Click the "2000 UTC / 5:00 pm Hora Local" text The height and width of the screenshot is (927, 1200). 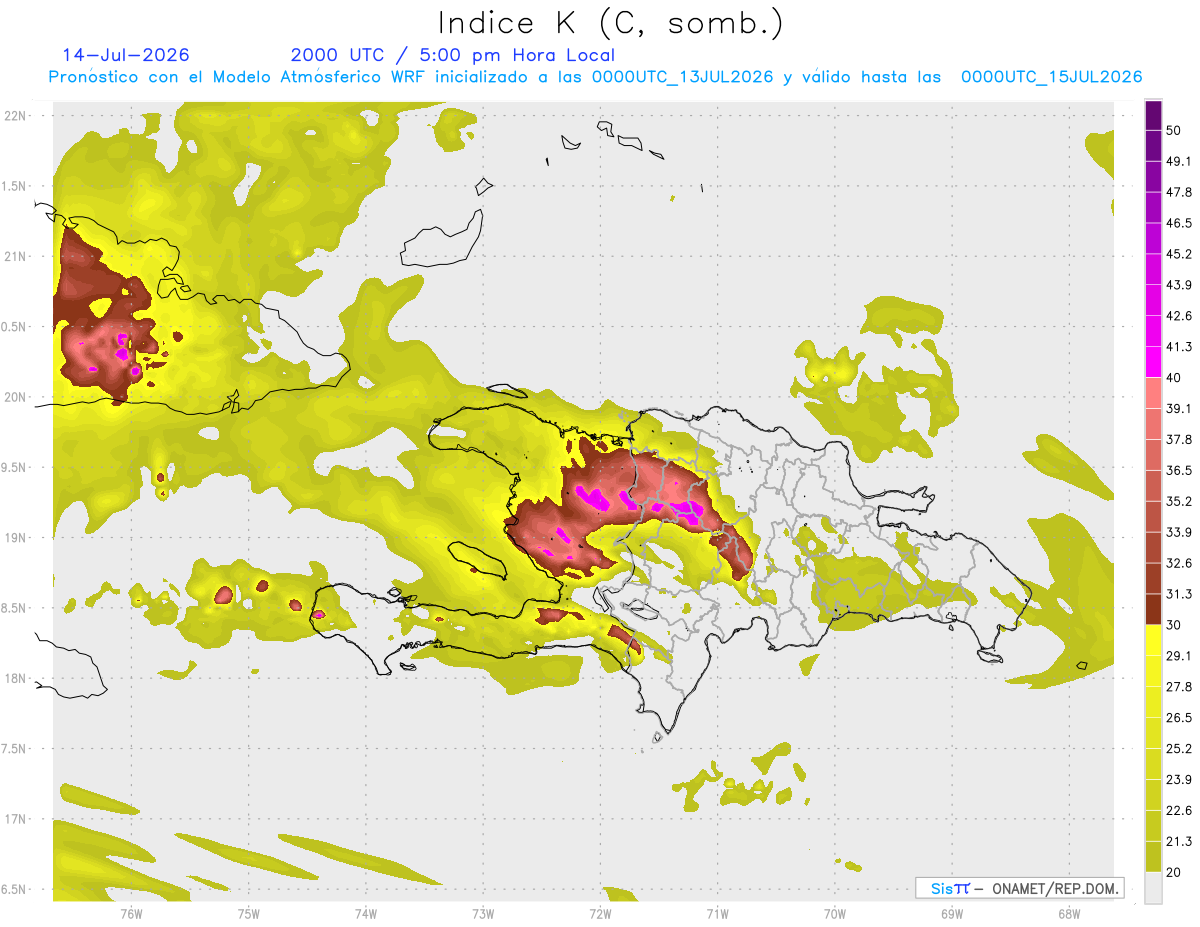point(453,55)
